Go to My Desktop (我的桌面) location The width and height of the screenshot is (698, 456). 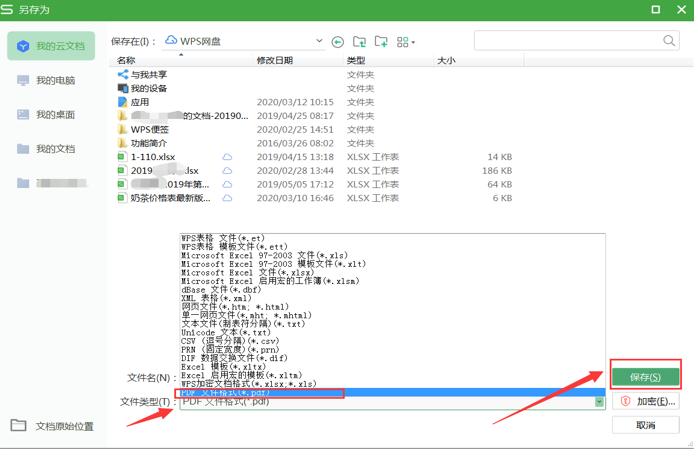(46, 115)
